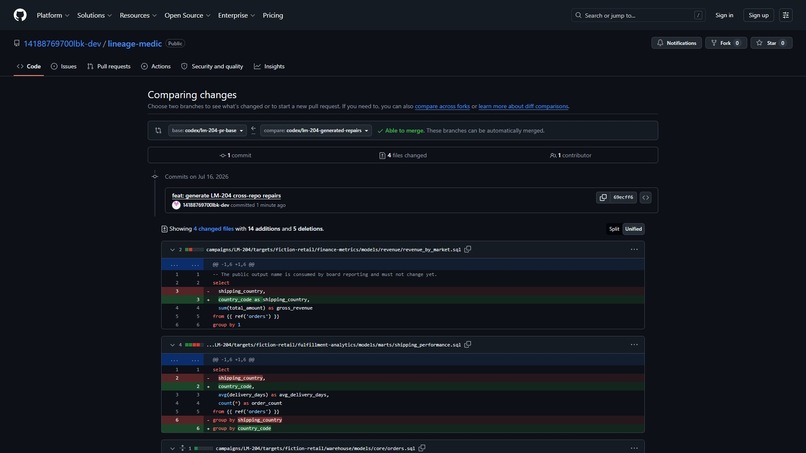Open the warehouse orders.sql file path link
This screenshot has width=806, height=453.
[315, 448]
